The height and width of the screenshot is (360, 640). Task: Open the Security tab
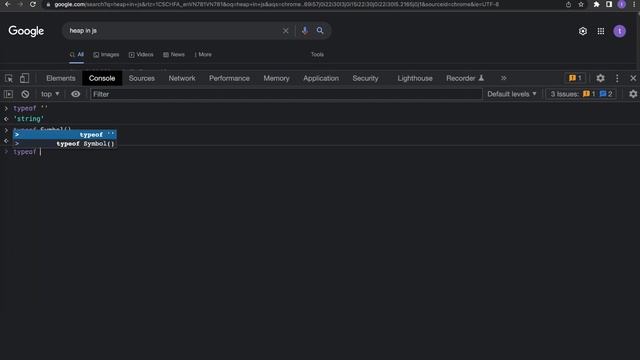coord(365,78)
